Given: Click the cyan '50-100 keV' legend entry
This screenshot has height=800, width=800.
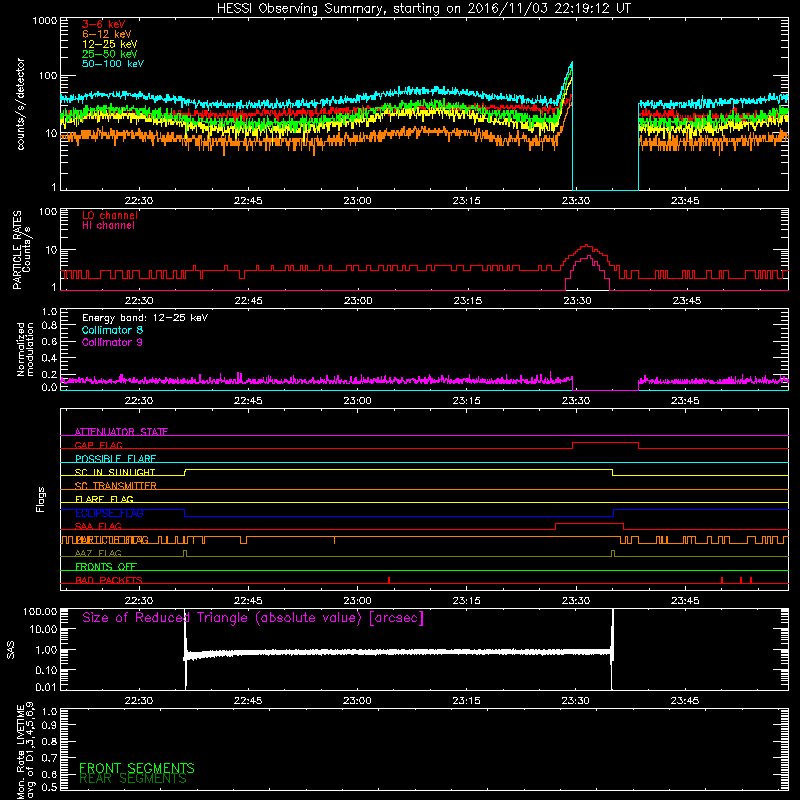Looking at the screenshot, I should [113, 64].
